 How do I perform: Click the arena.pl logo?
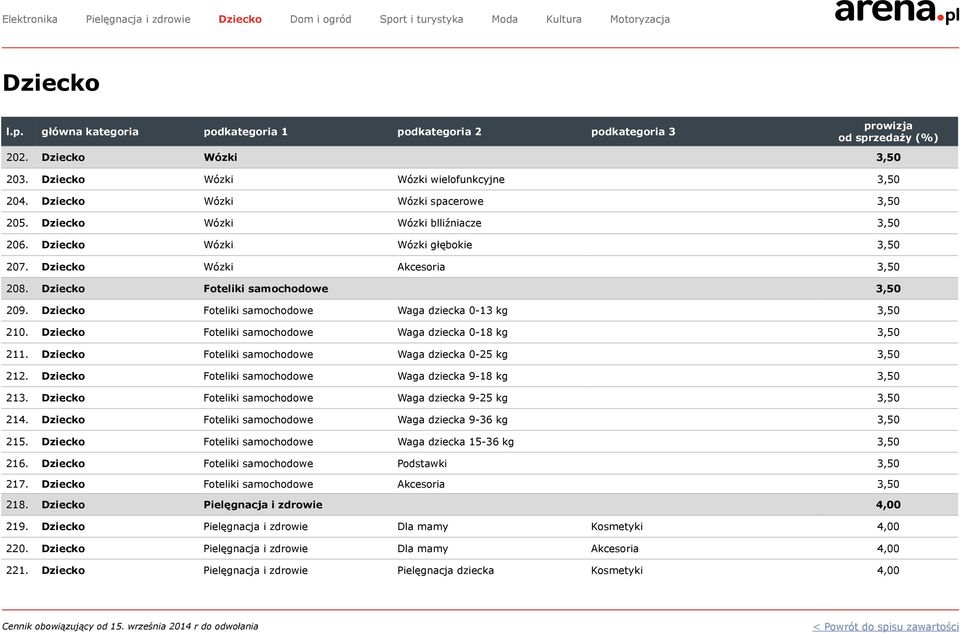897,10
